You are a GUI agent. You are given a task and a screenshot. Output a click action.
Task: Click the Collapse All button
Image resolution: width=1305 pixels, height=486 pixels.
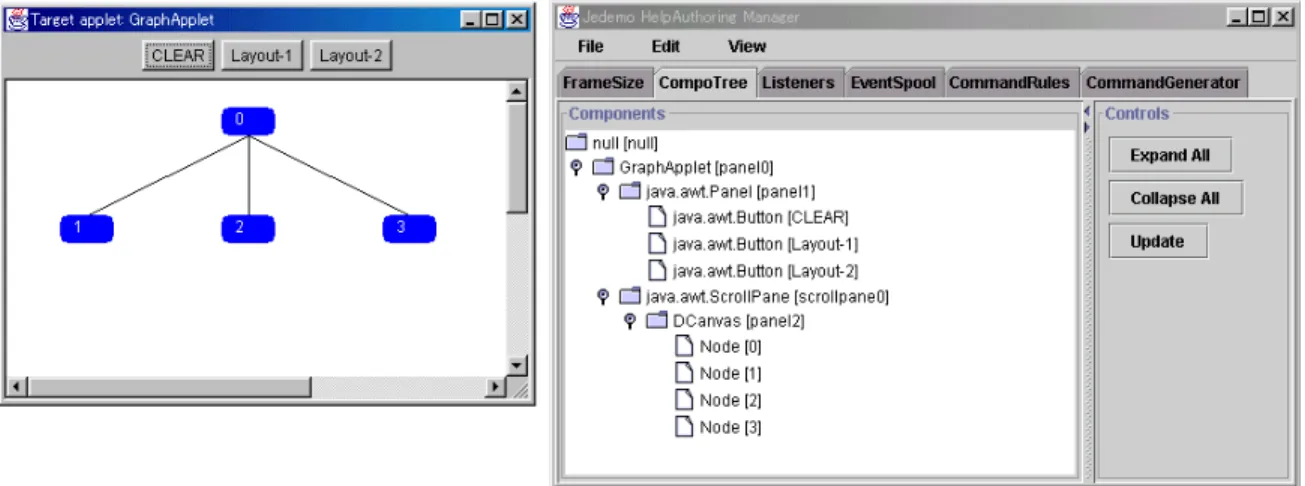click(x=1175, y=198)
